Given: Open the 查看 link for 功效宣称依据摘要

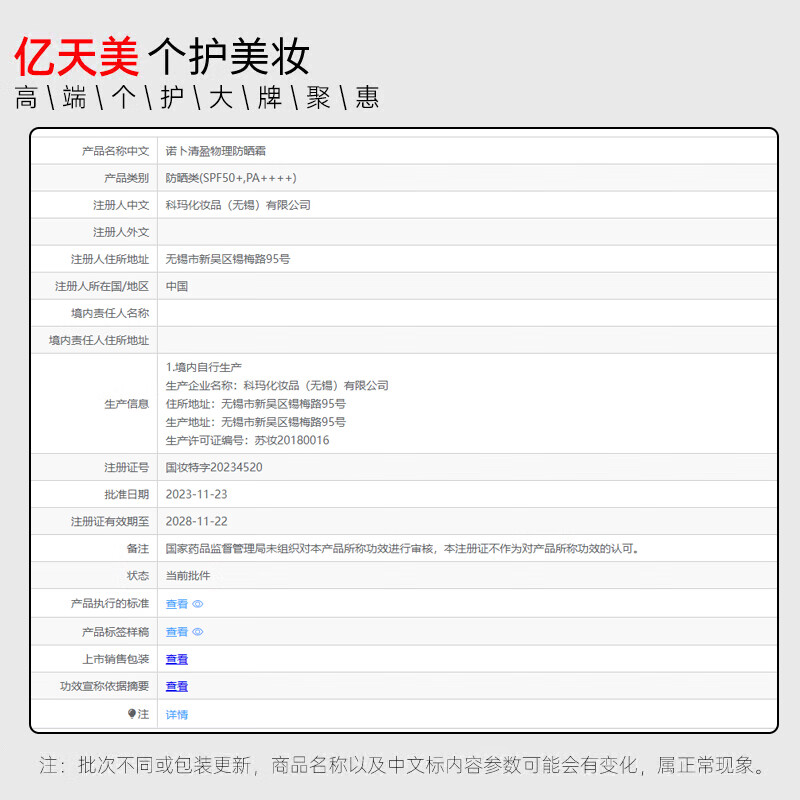Looking at the screenshot, I should tap(177, 686).
